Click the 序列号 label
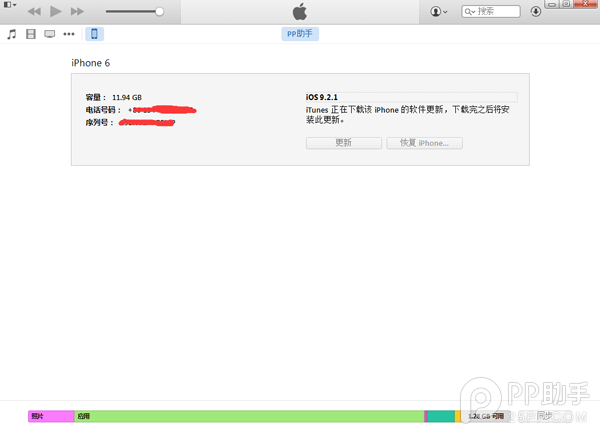 (x=99, y=122)
